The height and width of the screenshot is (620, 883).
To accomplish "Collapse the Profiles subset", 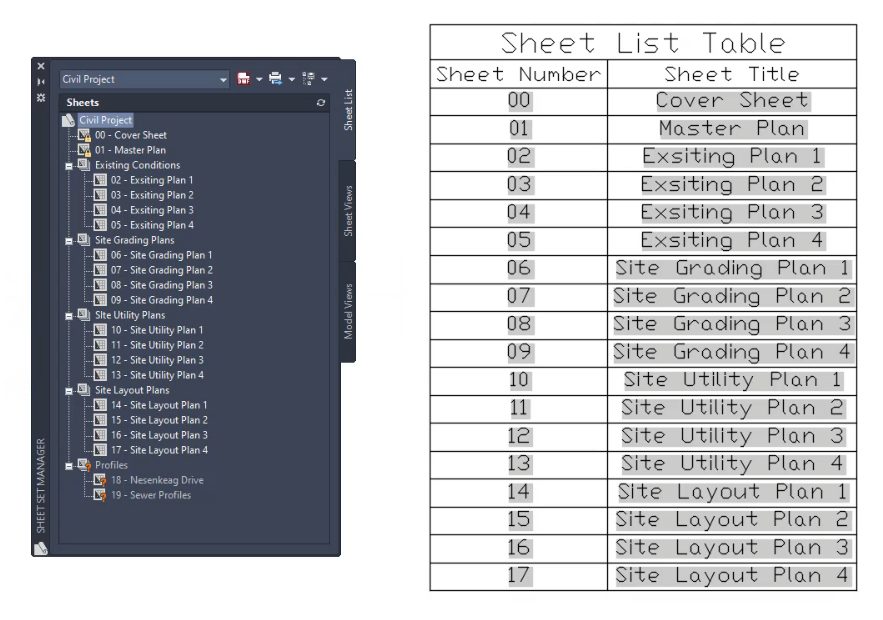I will coord(69,466).
